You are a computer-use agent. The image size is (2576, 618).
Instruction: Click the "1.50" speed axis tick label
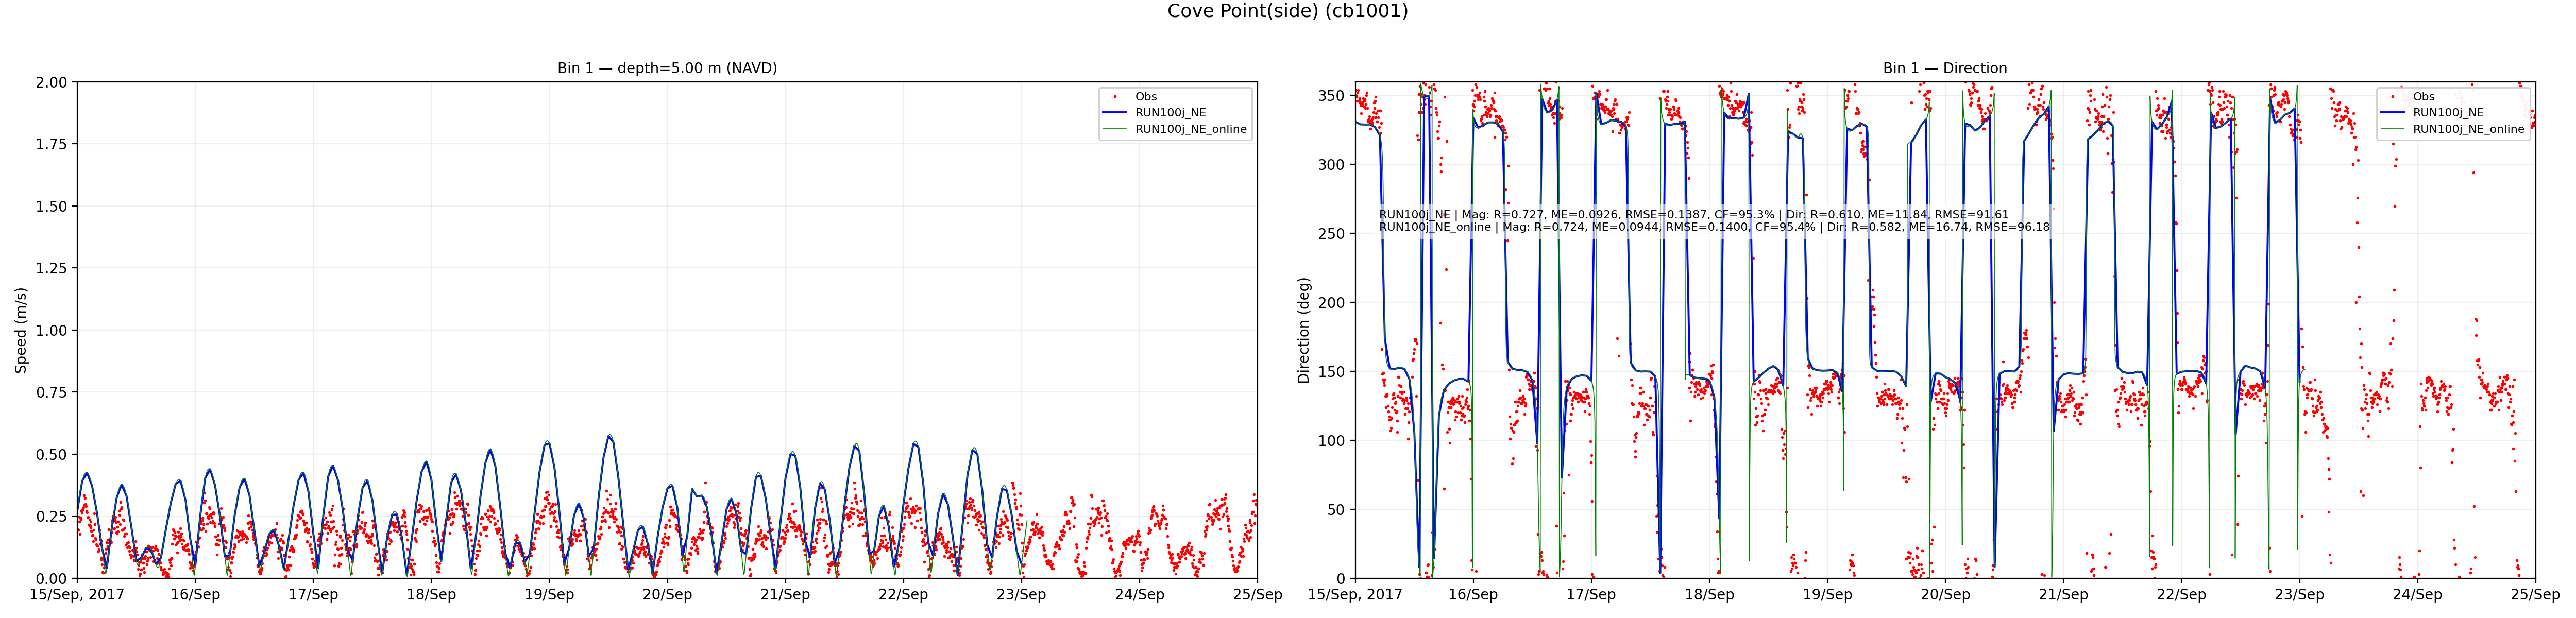(52, 206)
